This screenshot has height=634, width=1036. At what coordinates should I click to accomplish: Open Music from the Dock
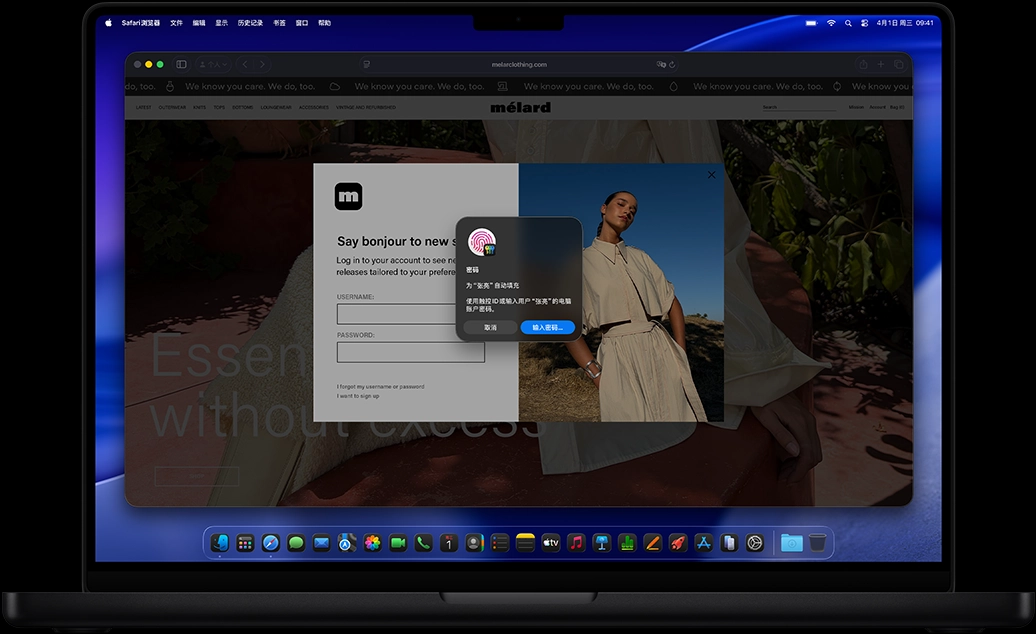click(x=576, y=542)
